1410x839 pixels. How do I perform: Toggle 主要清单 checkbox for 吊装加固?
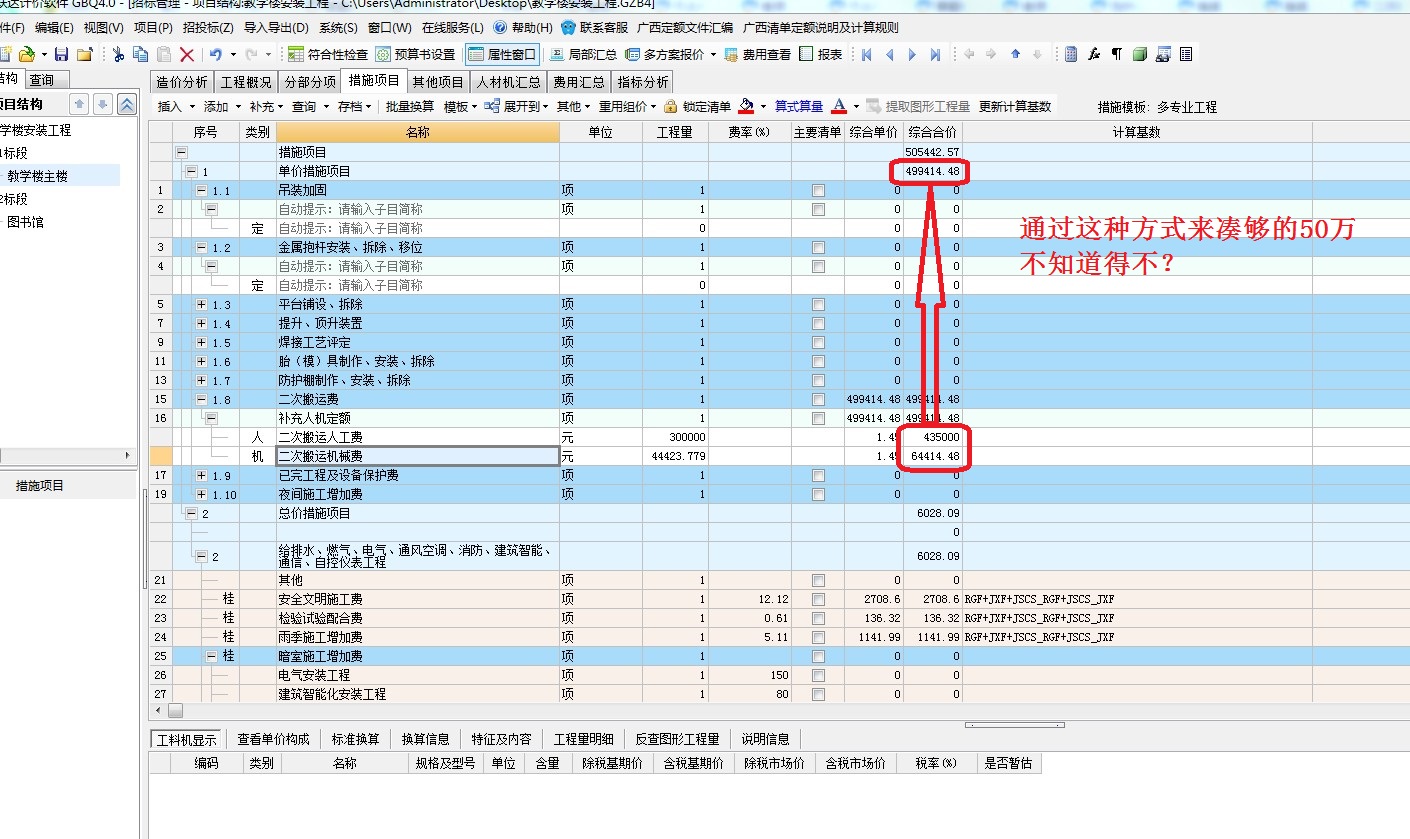[819, 190]
